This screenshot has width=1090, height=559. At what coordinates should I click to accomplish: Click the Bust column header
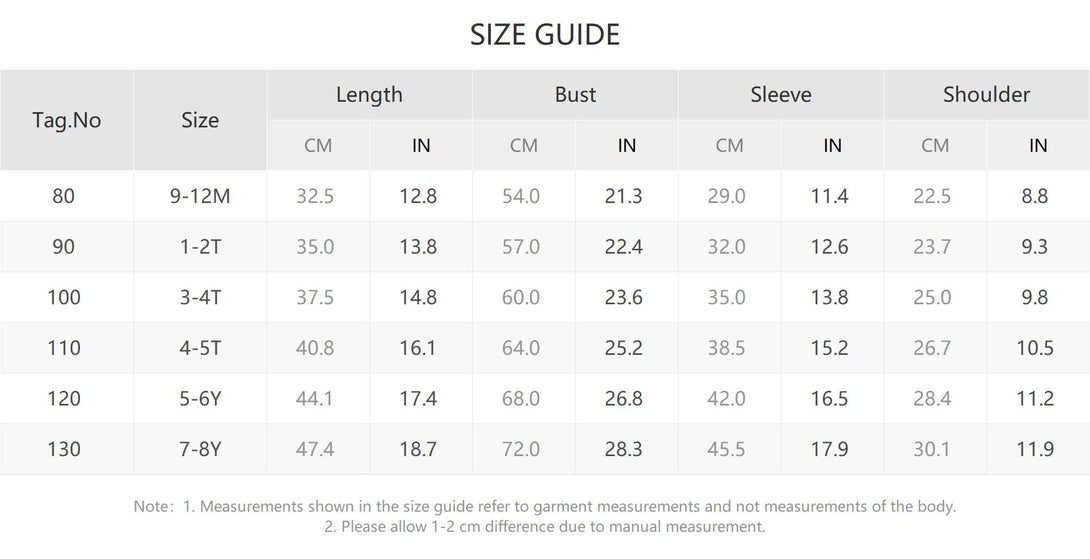point(575,95)
